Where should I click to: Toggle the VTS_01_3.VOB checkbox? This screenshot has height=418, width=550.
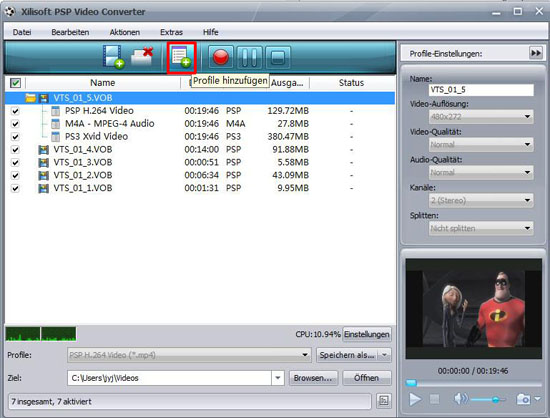(x=15, y=163)
